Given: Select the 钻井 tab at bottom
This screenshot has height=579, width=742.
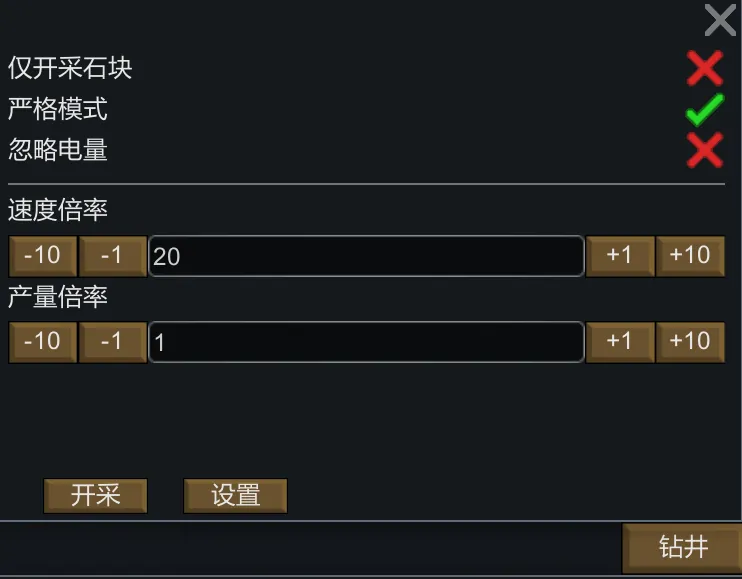Looking at the screenshot, I should point(683,547).
